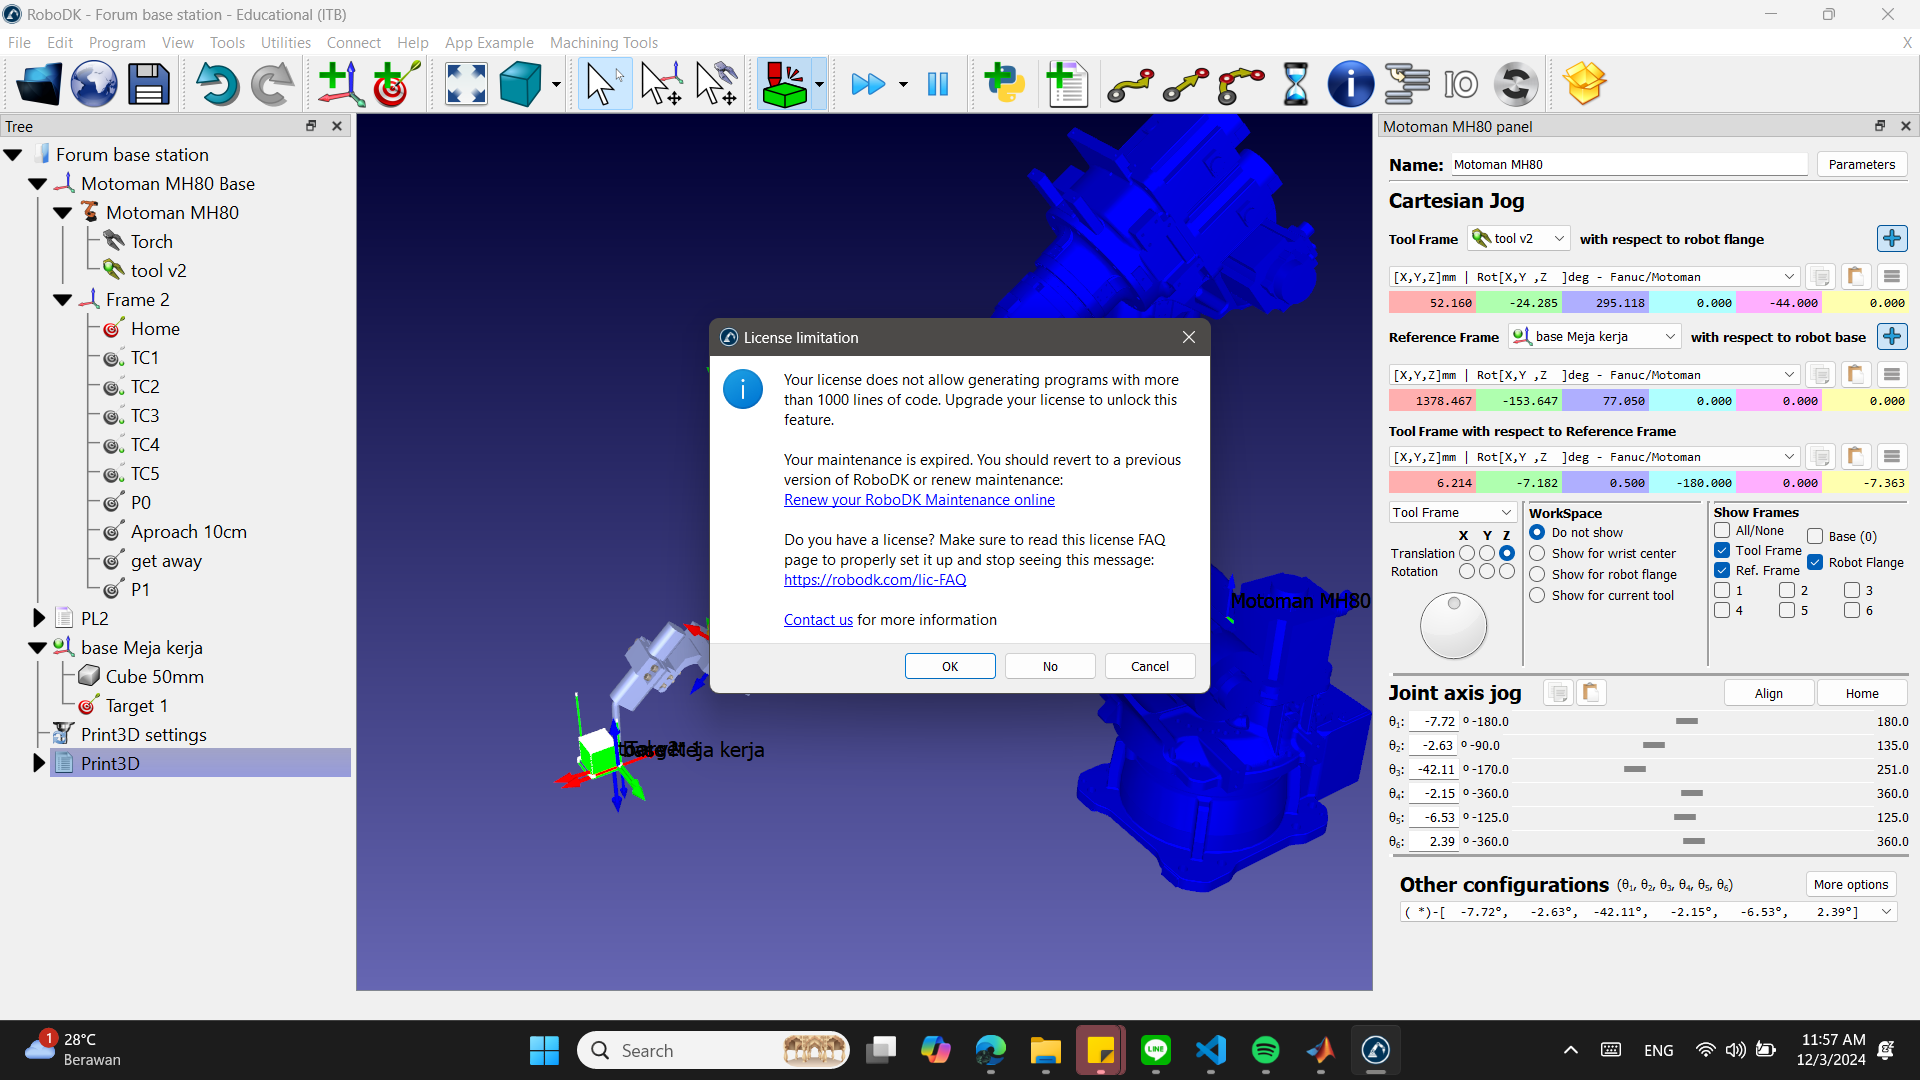Select Show for wrist center option
1920x1080 pixels.
pyautogui.click(x=1537, y=554)
